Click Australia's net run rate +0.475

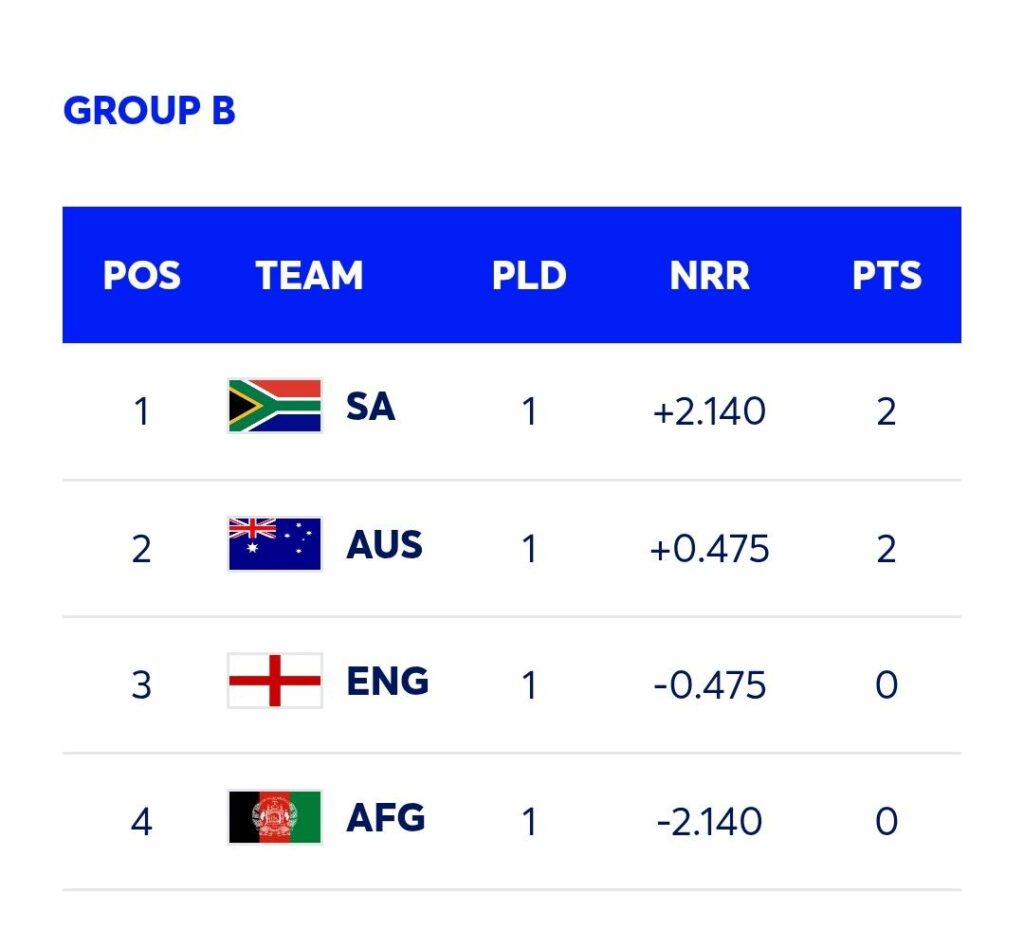click(x=709, y=548)
